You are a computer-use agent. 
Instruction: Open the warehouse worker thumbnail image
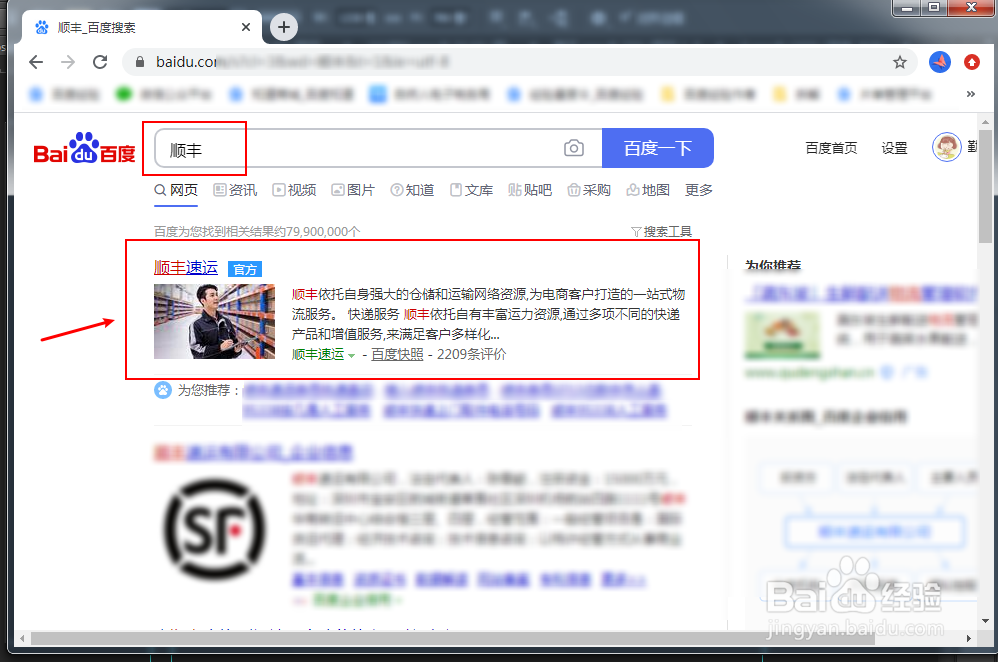(x=214, y=321)
